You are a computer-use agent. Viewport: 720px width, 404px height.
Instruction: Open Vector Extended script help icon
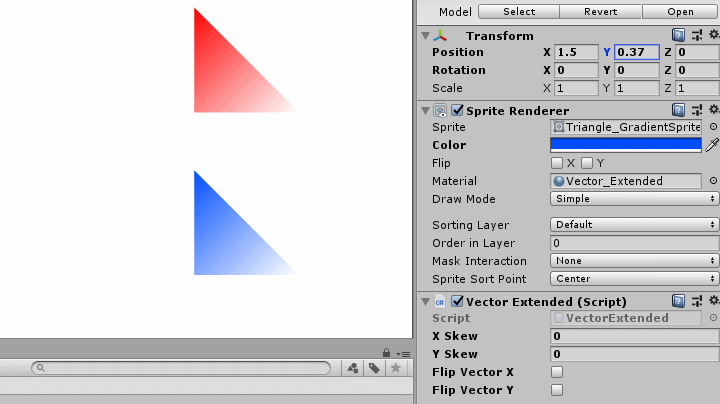pos(678,301)
